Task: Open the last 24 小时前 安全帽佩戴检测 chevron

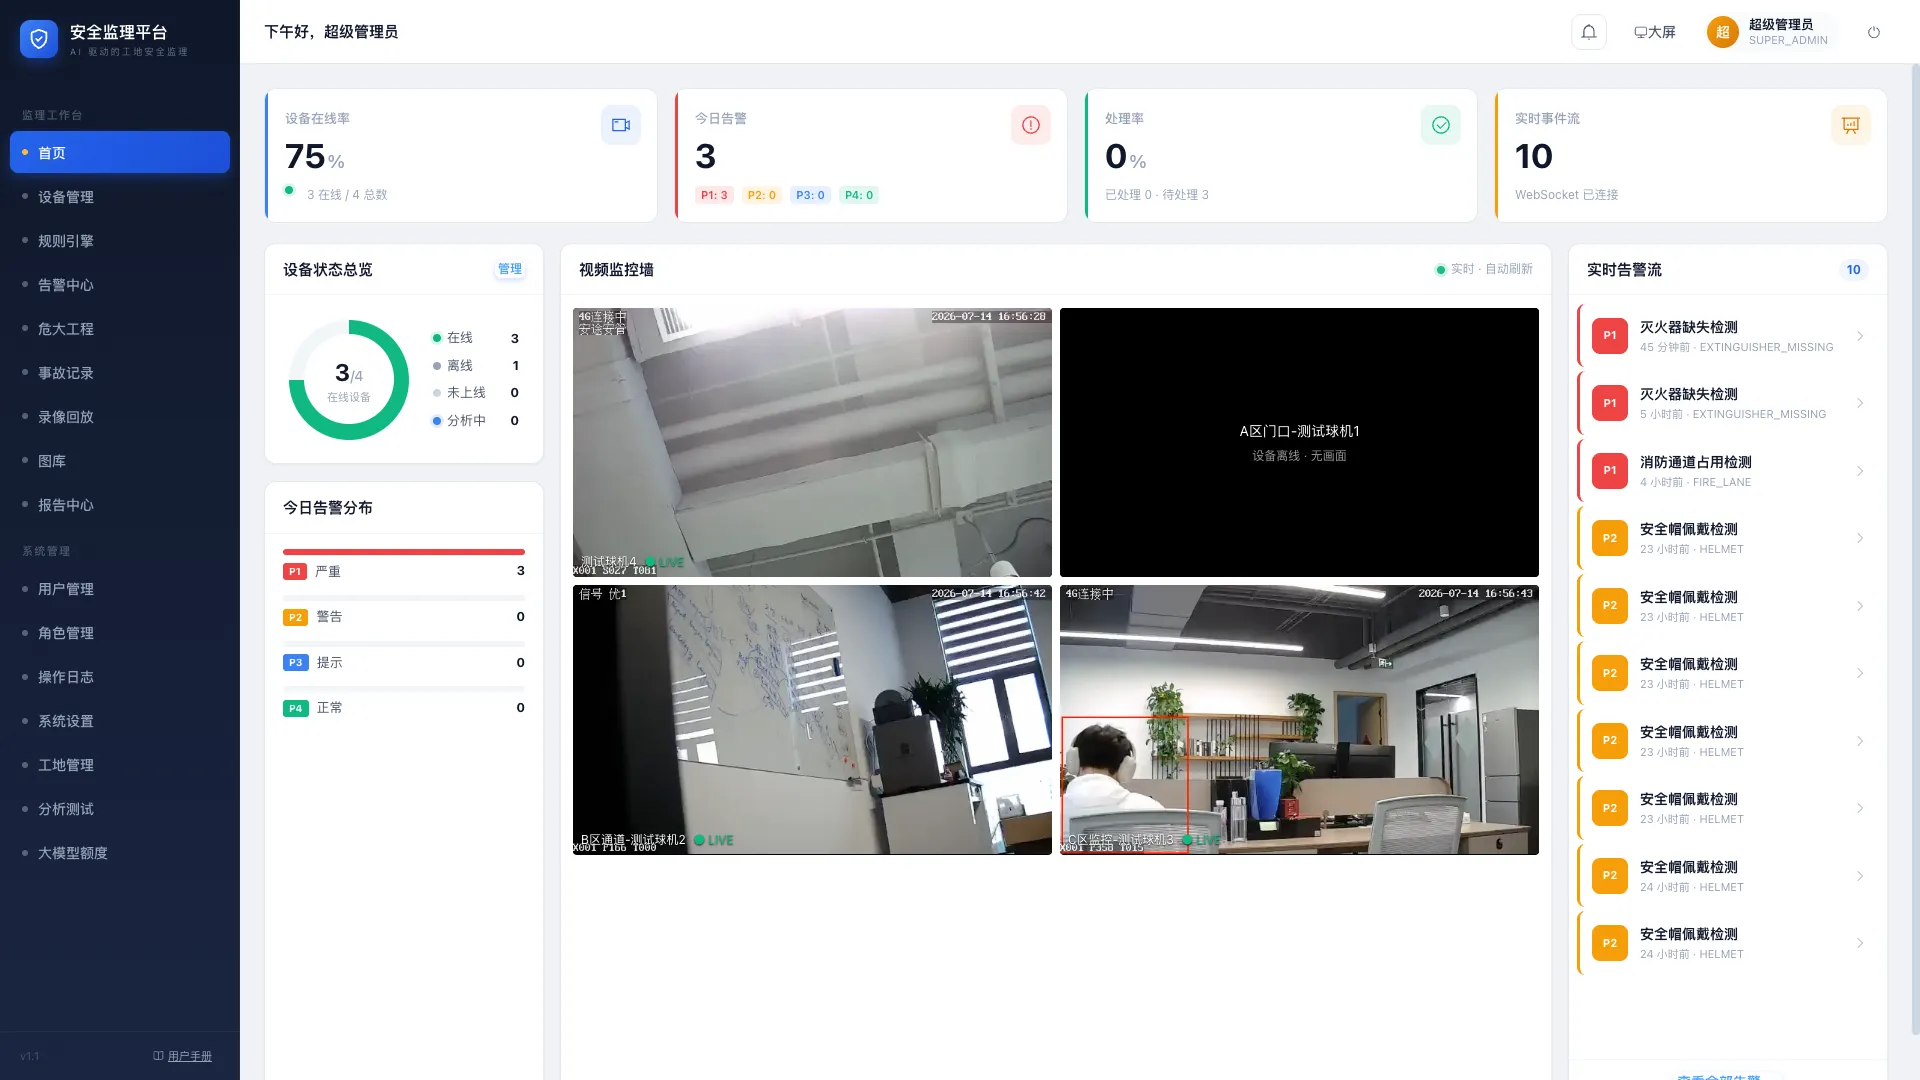Action: 1860,943
